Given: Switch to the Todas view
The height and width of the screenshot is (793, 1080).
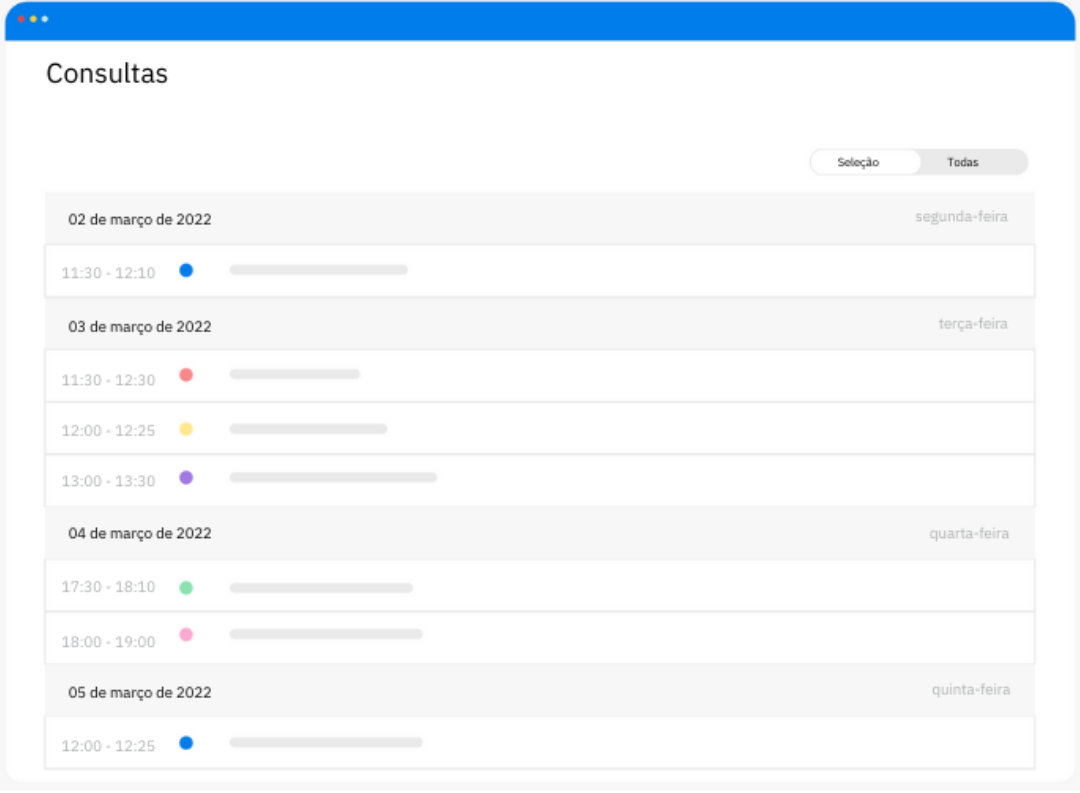Looking at the screenshot, I should (x=963, y=162).
